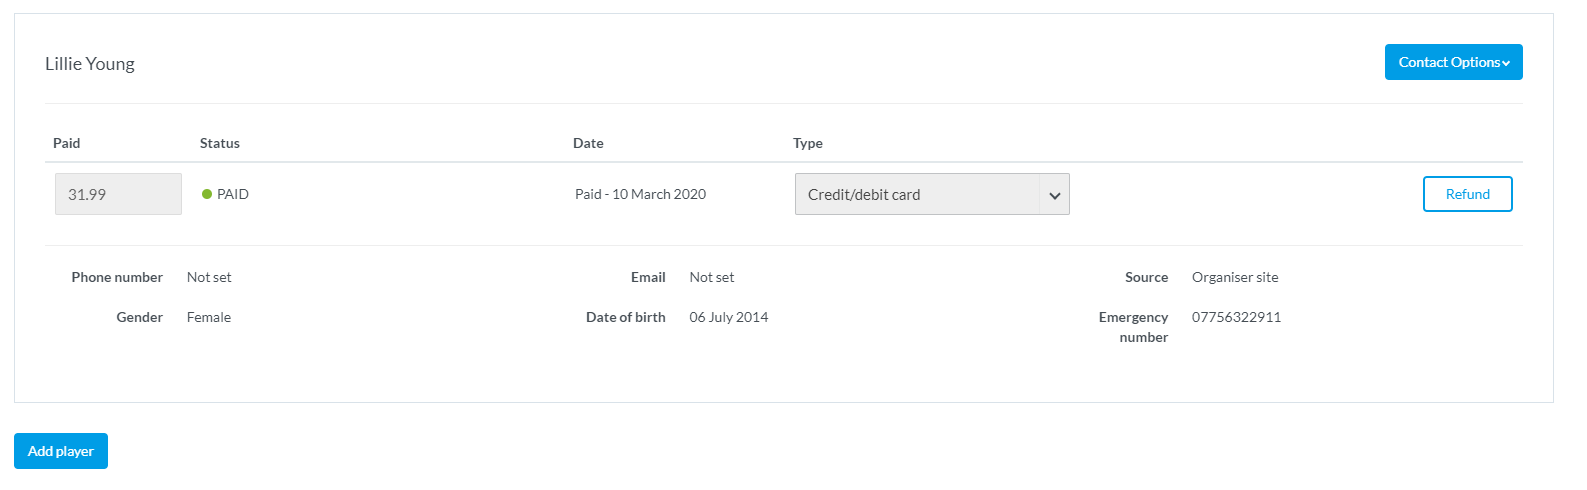Click the Date column header
The height and width of the screenshot is (490, 1587).
[588, 143]
